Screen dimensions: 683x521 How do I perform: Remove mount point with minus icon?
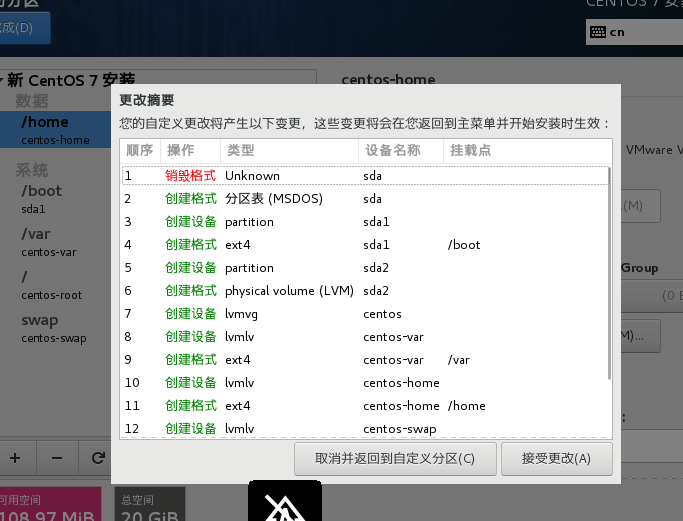pos(56,458)
